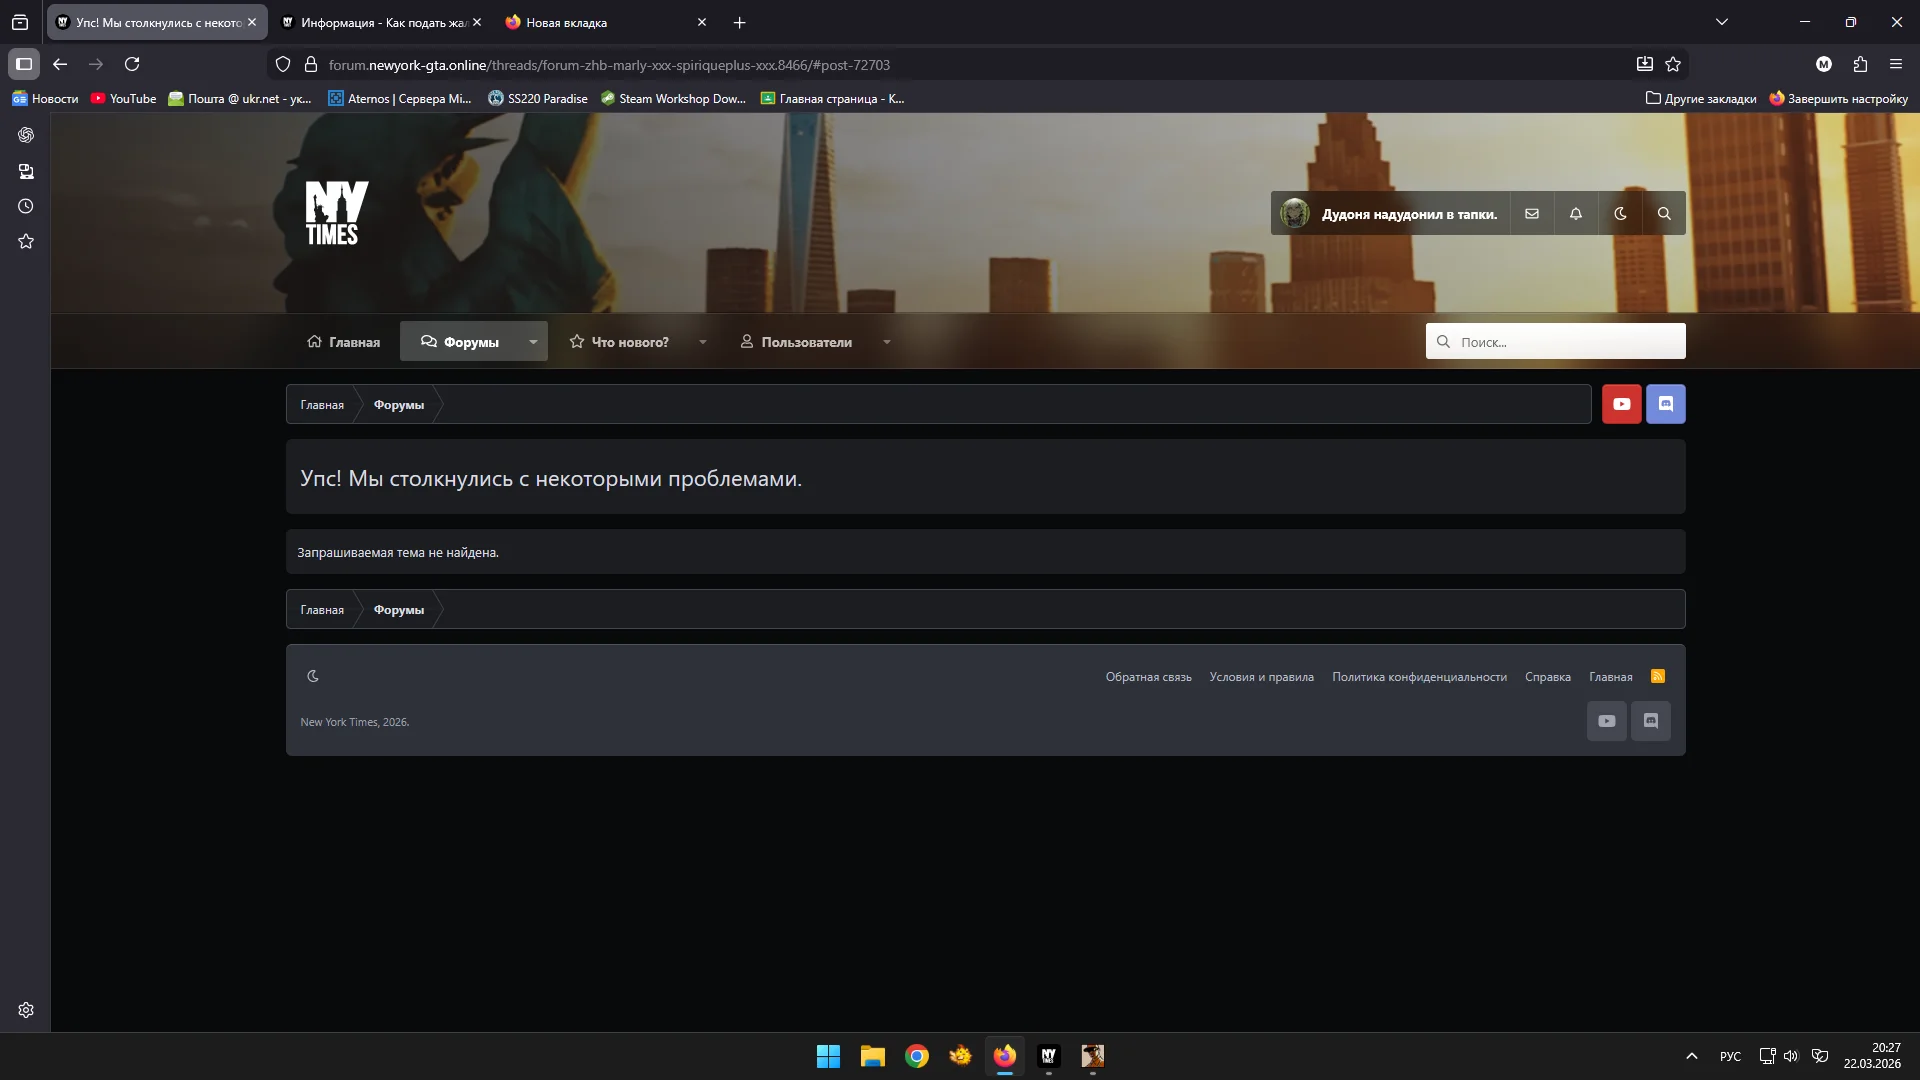Open the red YouTube button beside breadcrumbs
Image resolution: width=1920 pixels, height=1080 pixels.
(1621, 404)
